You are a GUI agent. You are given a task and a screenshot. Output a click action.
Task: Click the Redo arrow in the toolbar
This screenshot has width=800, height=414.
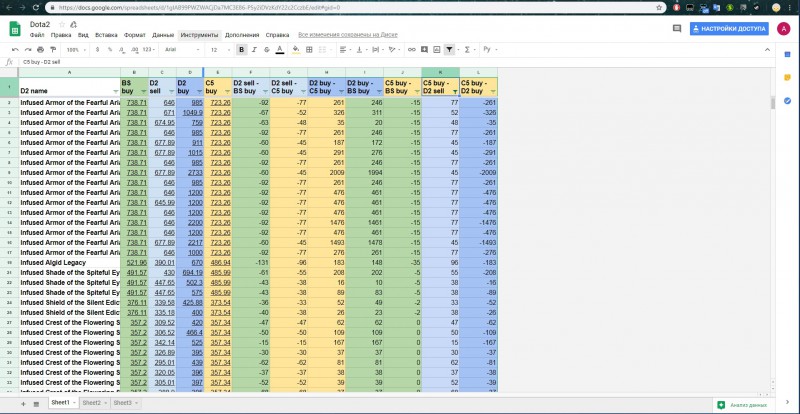click(x=28, y=50)
